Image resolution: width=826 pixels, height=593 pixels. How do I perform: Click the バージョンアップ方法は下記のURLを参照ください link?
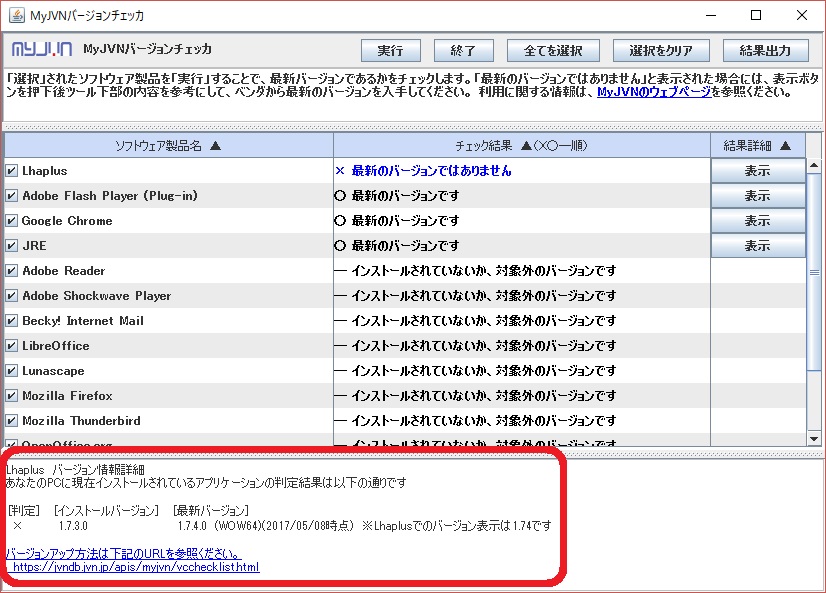click(124, 554)
